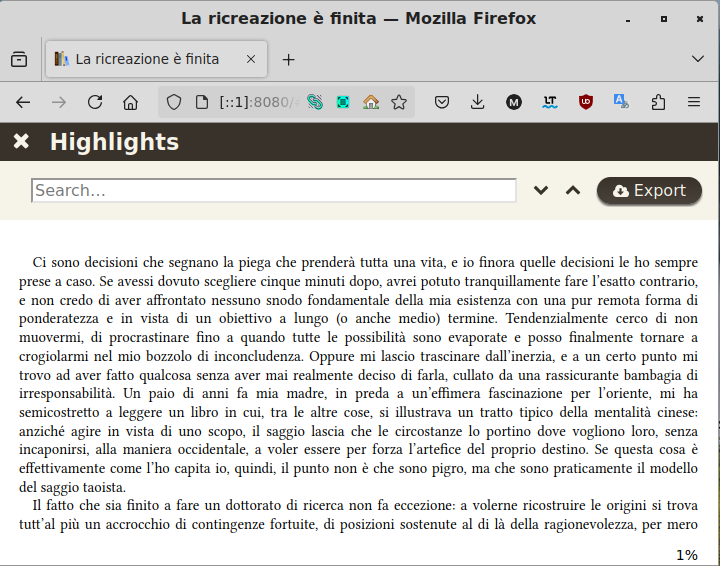Click the word "semicostretto" in the text

tap(59, 413)
